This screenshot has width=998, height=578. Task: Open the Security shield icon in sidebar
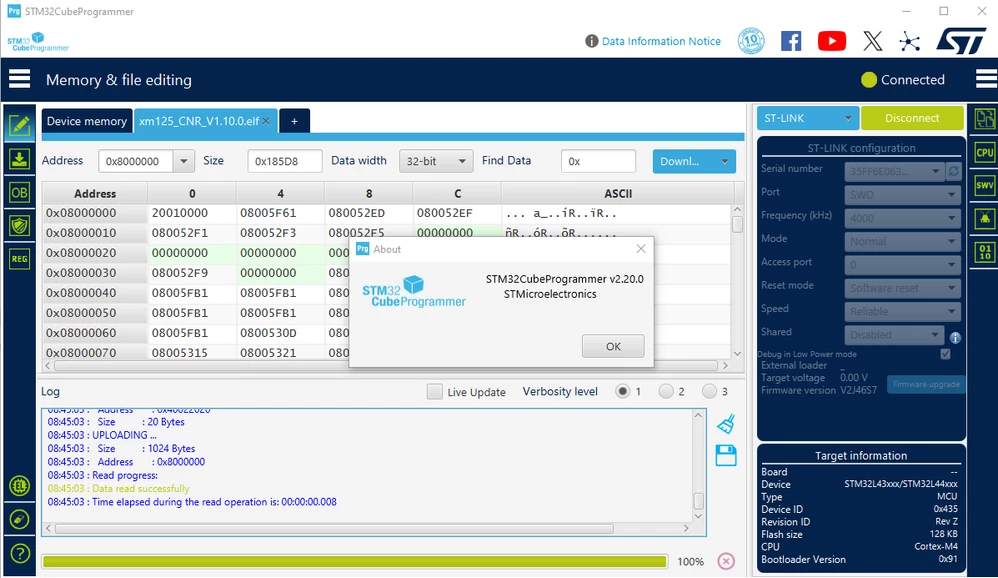[x=19, y=225]
